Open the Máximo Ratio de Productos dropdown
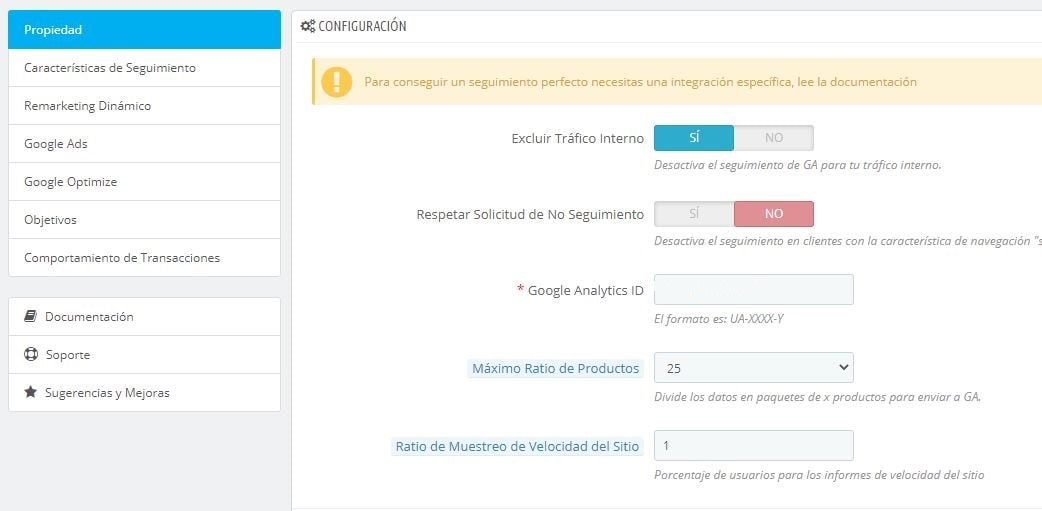The height and width of the screenshot is (511, 1042). coord(753,368)
